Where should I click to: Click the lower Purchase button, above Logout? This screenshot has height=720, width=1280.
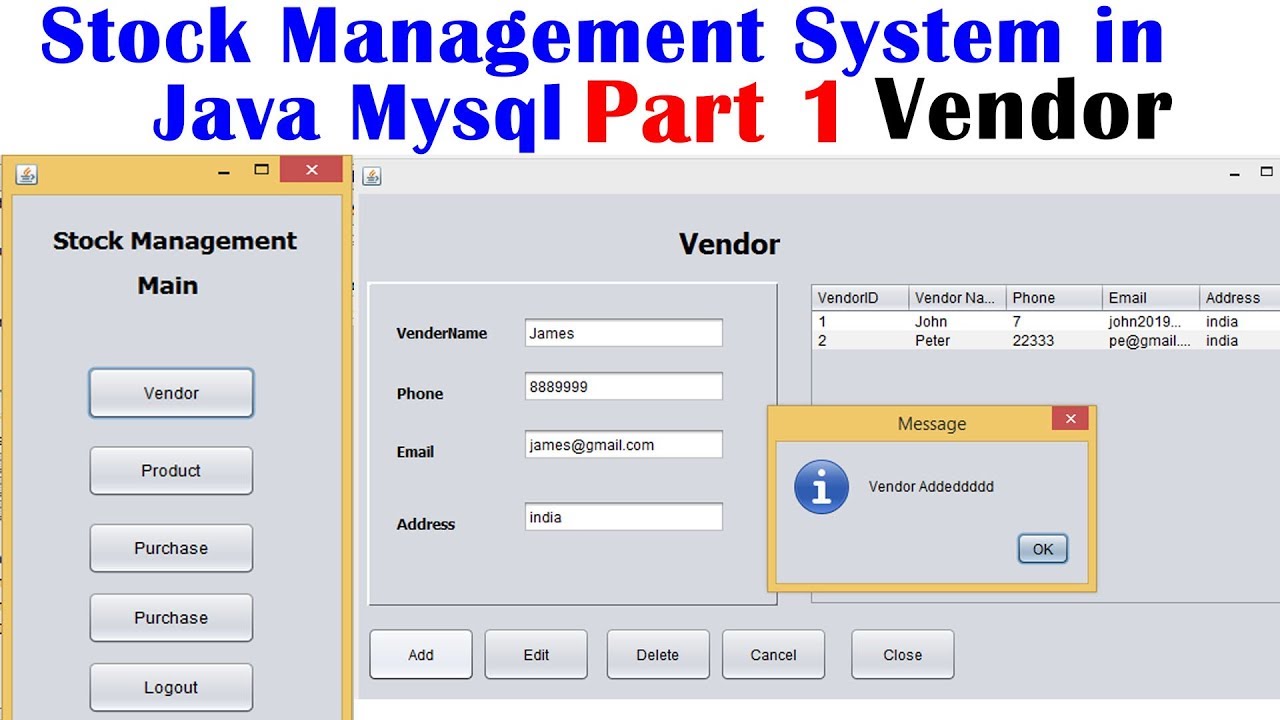(171, 618)
